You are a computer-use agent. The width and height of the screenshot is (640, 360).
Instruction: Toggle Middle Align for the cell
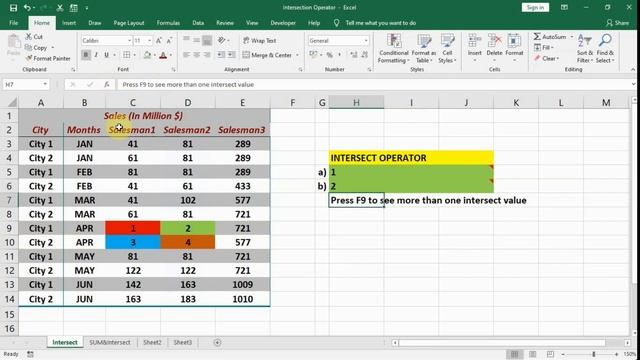click(x=197, y=40)
